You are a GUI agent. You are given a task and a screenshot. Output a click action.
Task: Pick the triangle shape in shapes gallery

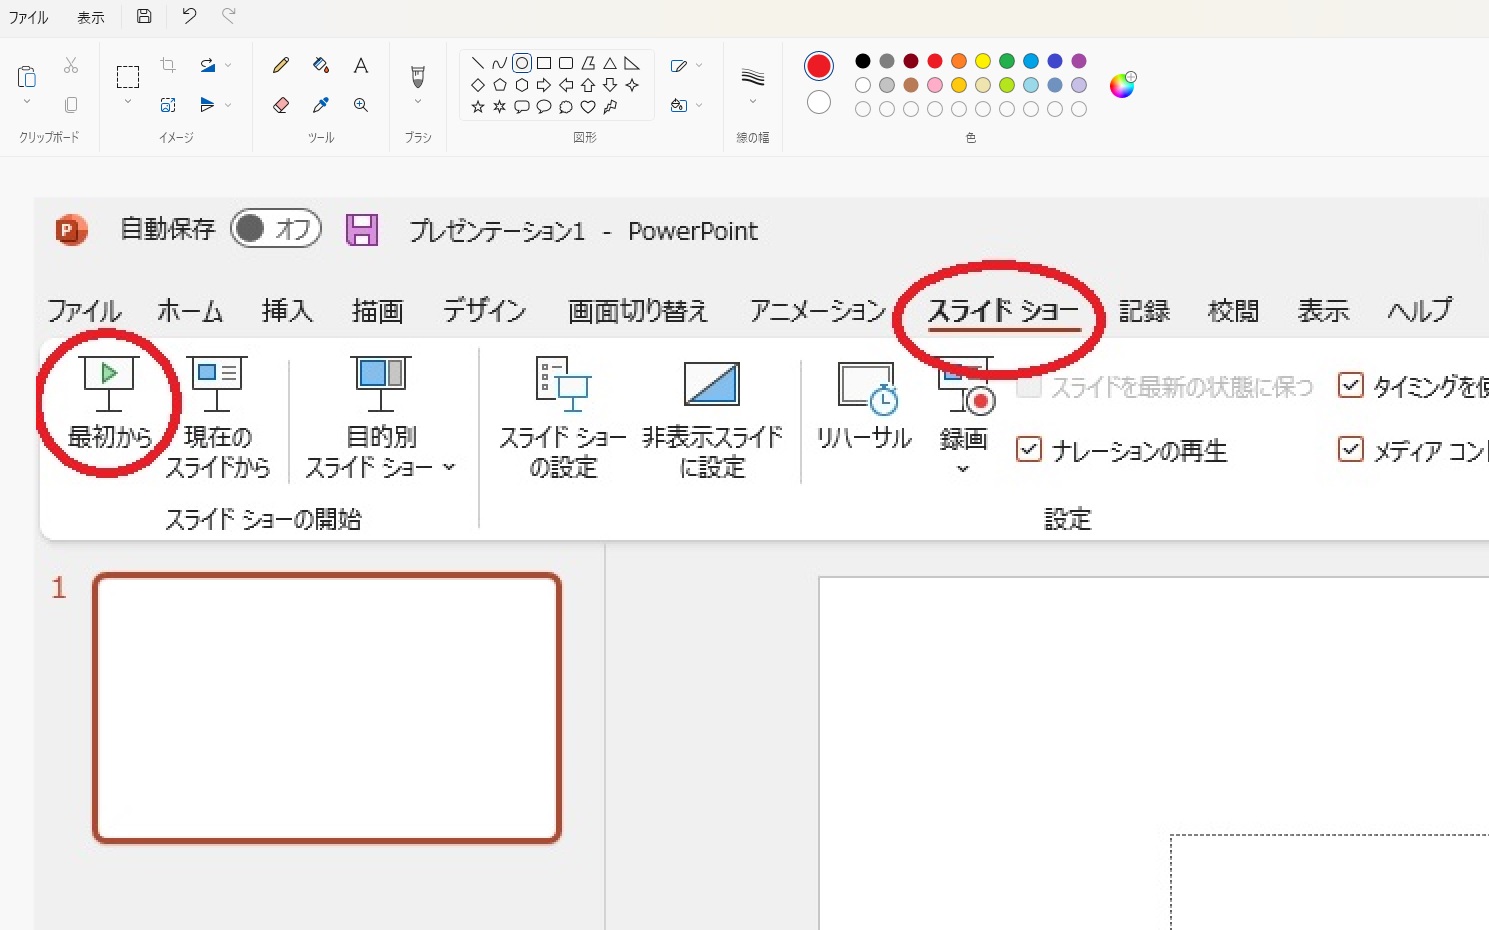[610, 63]
